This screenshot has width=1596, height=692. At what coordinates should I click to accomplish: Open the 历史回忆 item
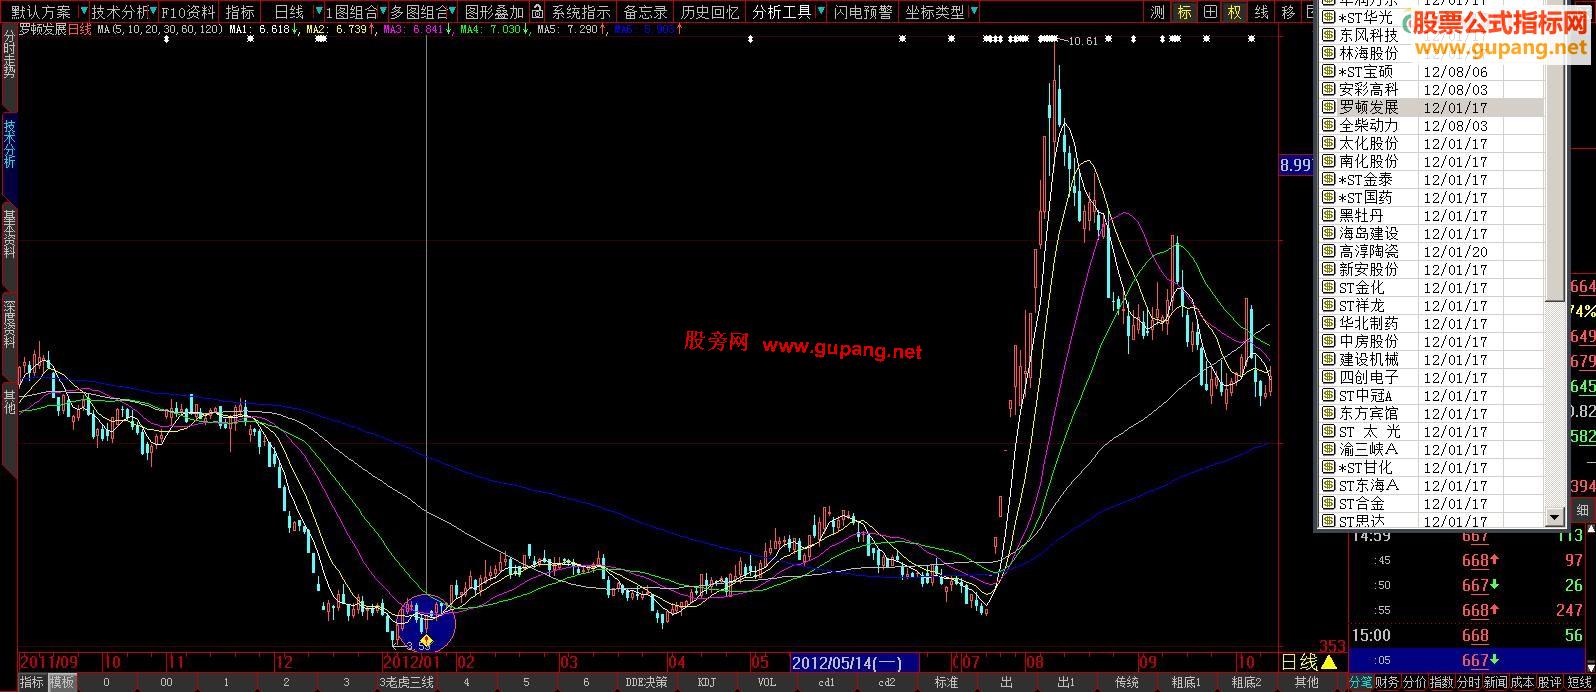tap(710, 12)
